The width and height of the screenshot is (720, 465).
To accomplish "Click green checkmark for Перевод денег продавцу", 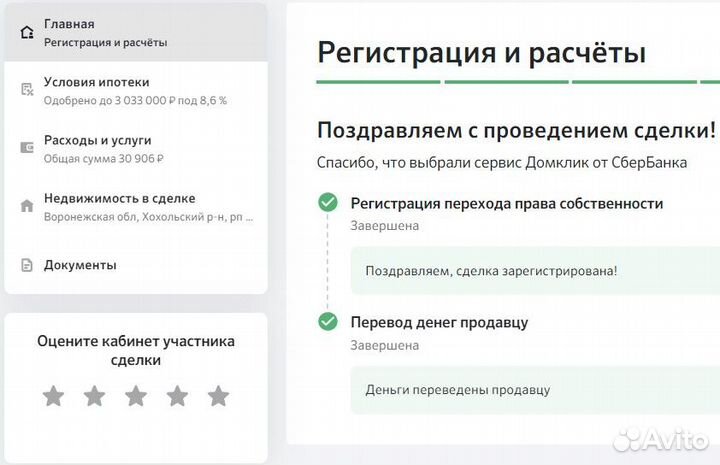I will (328, 321).
